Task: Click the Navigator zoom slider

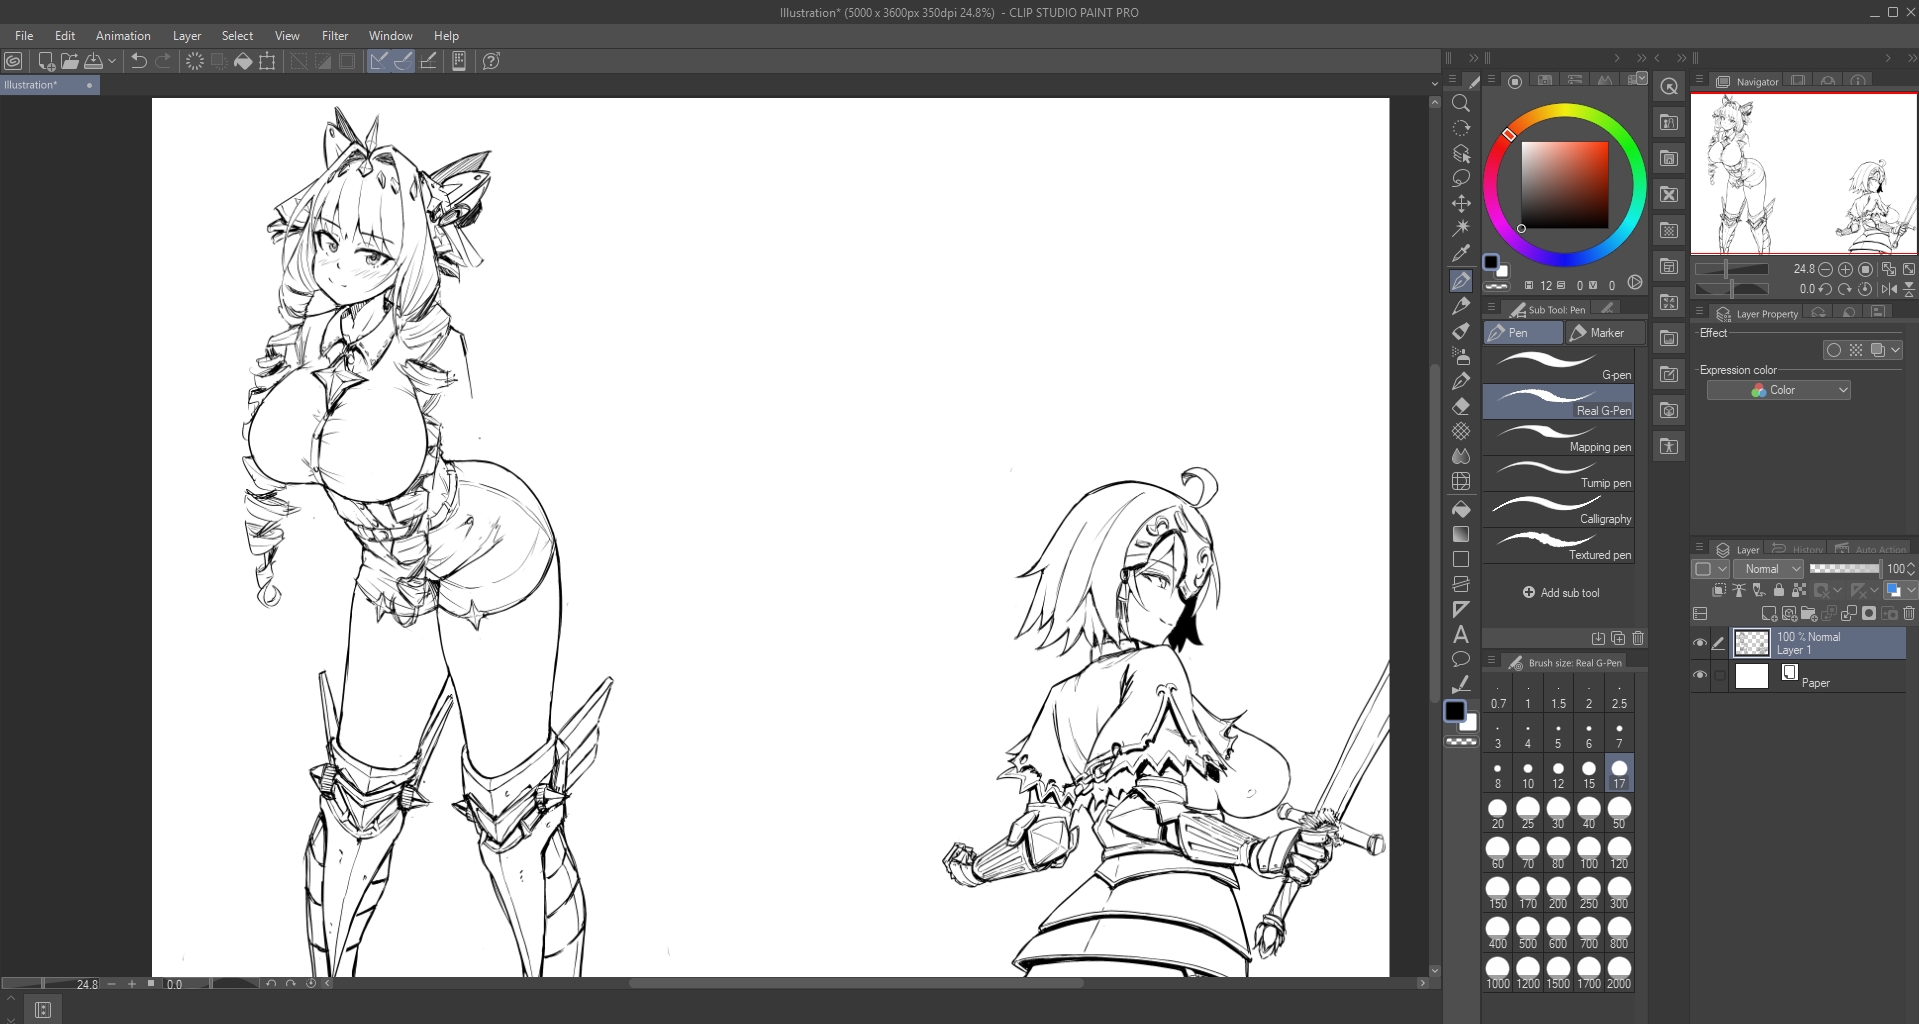Action: click(x=1731, y=269)
